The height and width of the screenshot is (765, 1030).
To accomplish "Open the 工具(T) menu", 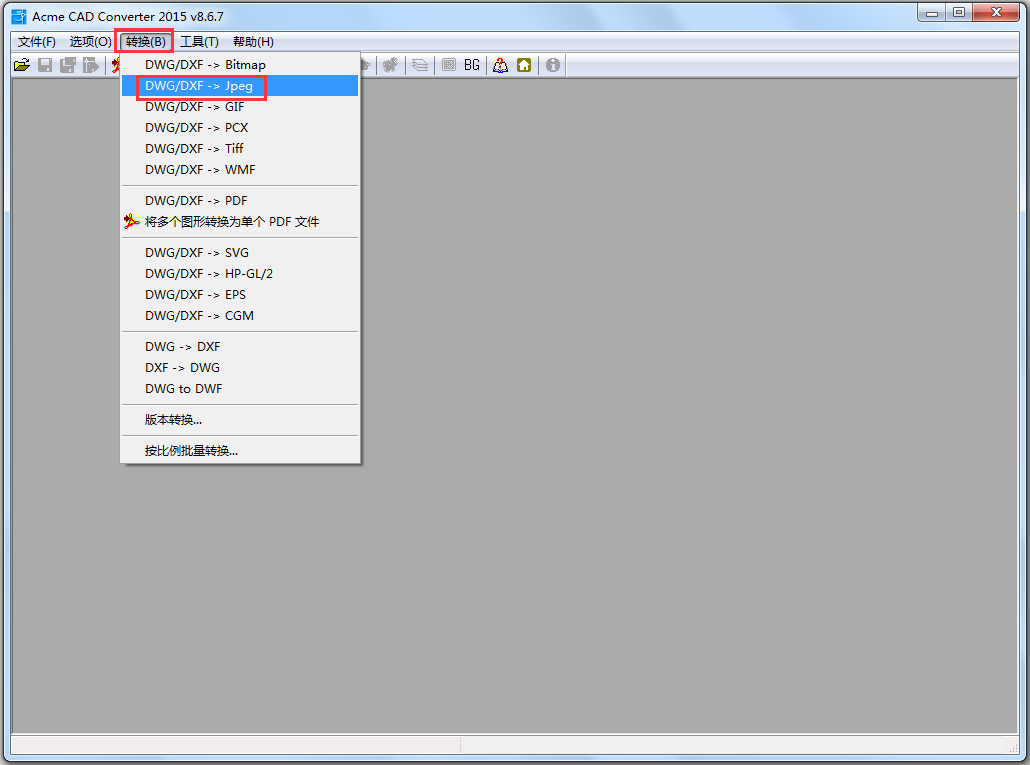I will (199, 41).
